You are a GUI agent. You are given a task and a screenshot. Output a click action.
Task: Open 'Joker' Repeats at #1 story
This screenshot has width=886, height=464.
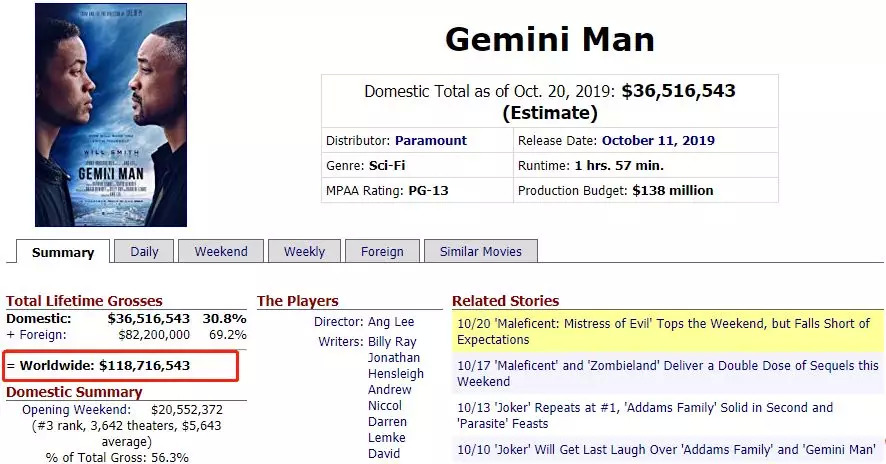point(645,415)
